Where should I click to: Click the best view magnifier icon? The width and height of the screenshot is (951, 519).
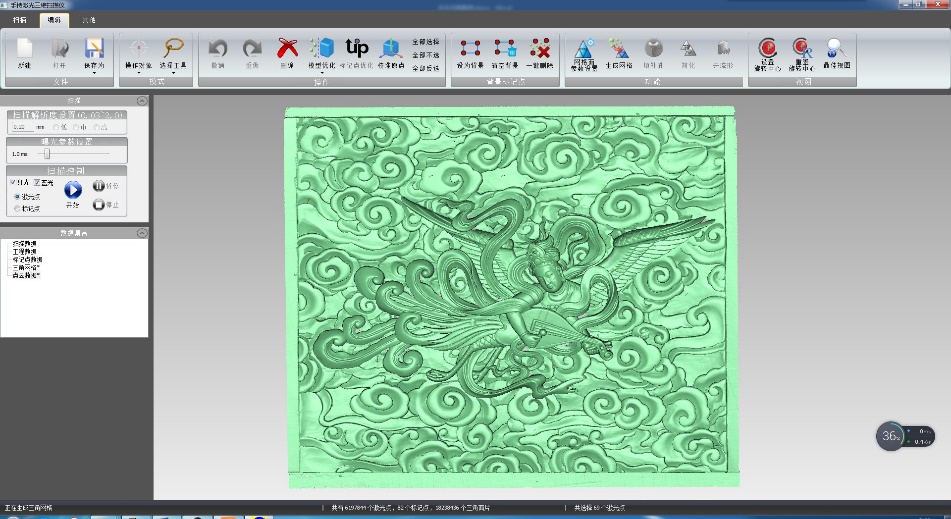coord(836,48)
